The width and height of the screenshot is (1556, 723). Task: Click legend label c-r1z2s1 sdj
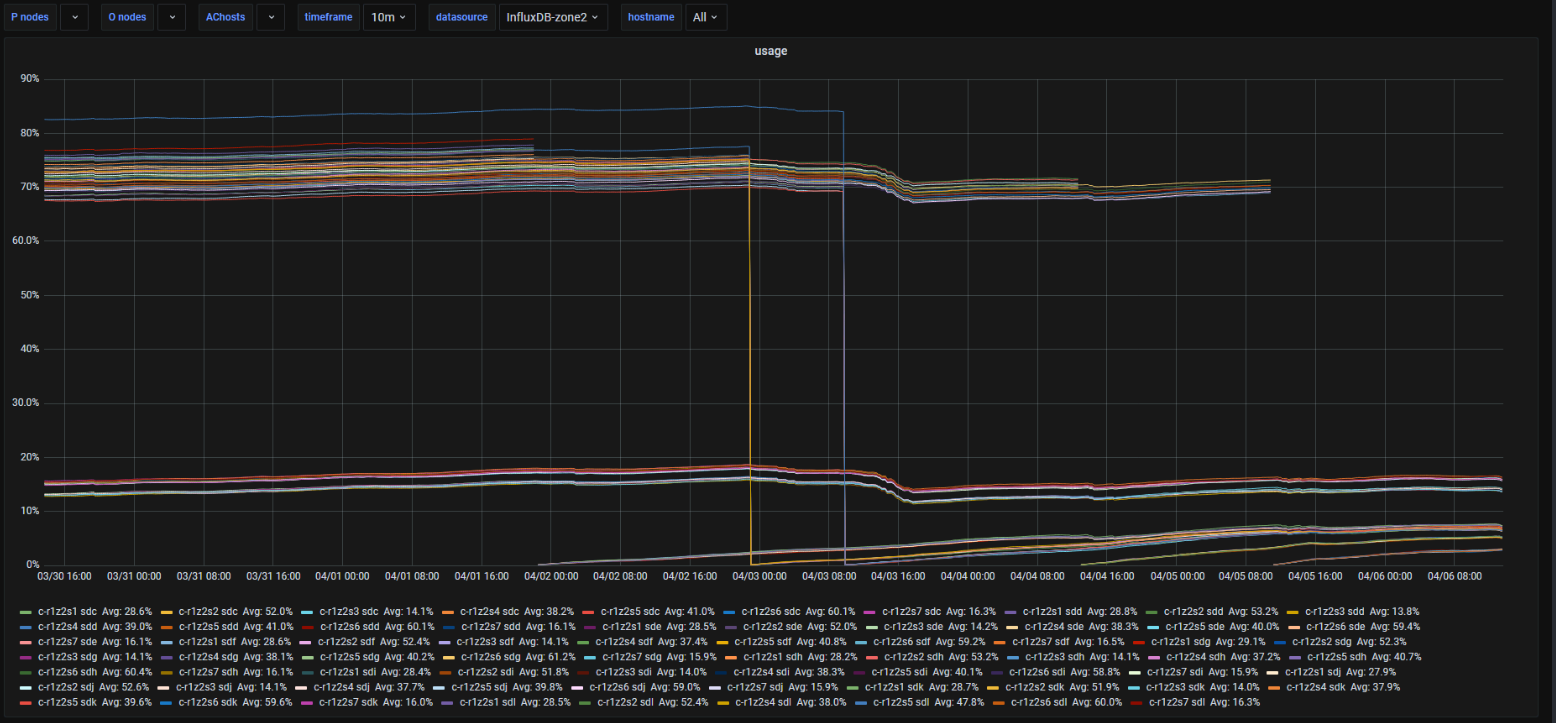[1314, 672]
